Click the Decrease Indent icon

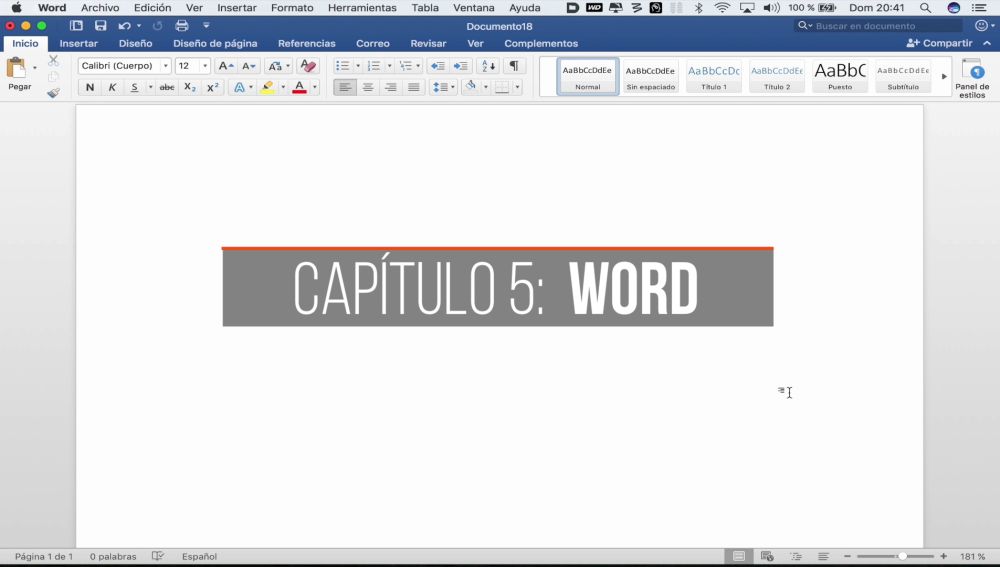[x=438, y=66]
